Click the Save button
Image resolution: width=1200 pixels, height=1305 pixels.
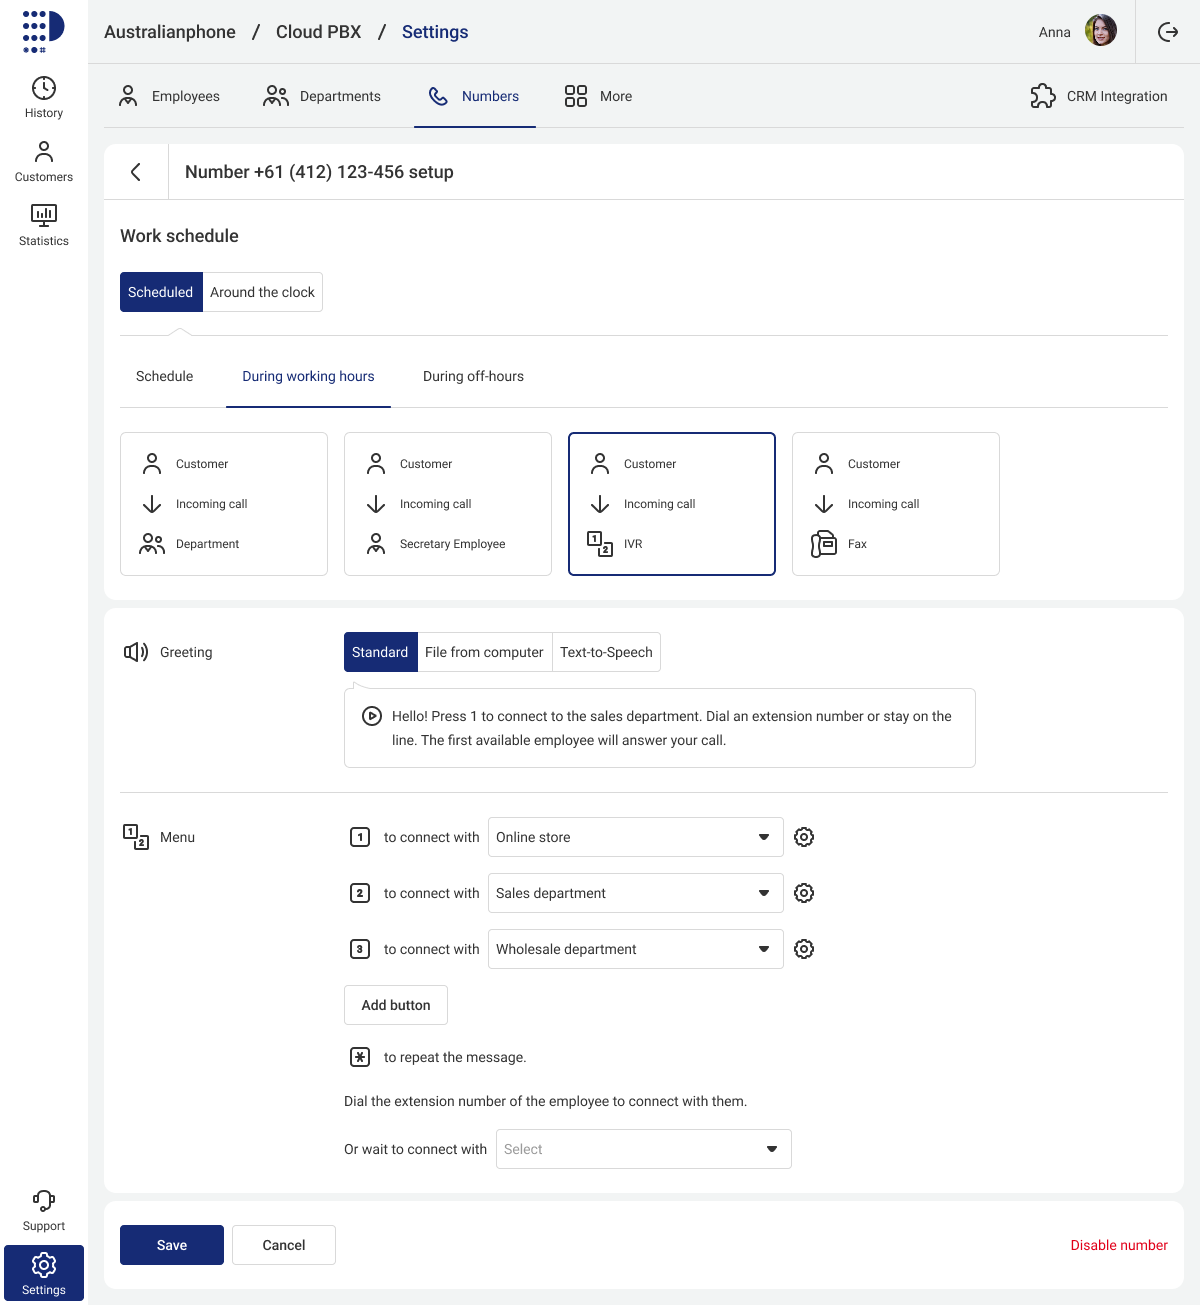(172, 1245)
